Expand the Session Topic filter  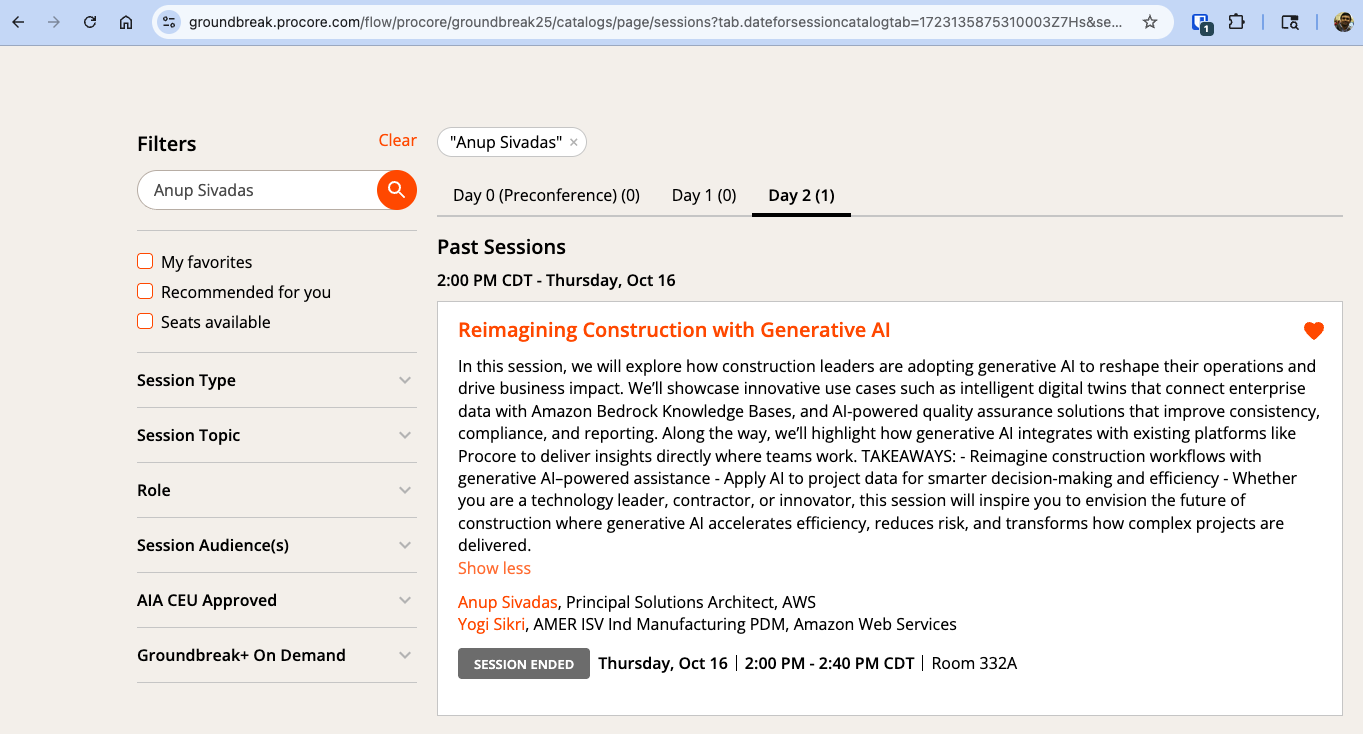pos(276,435)
